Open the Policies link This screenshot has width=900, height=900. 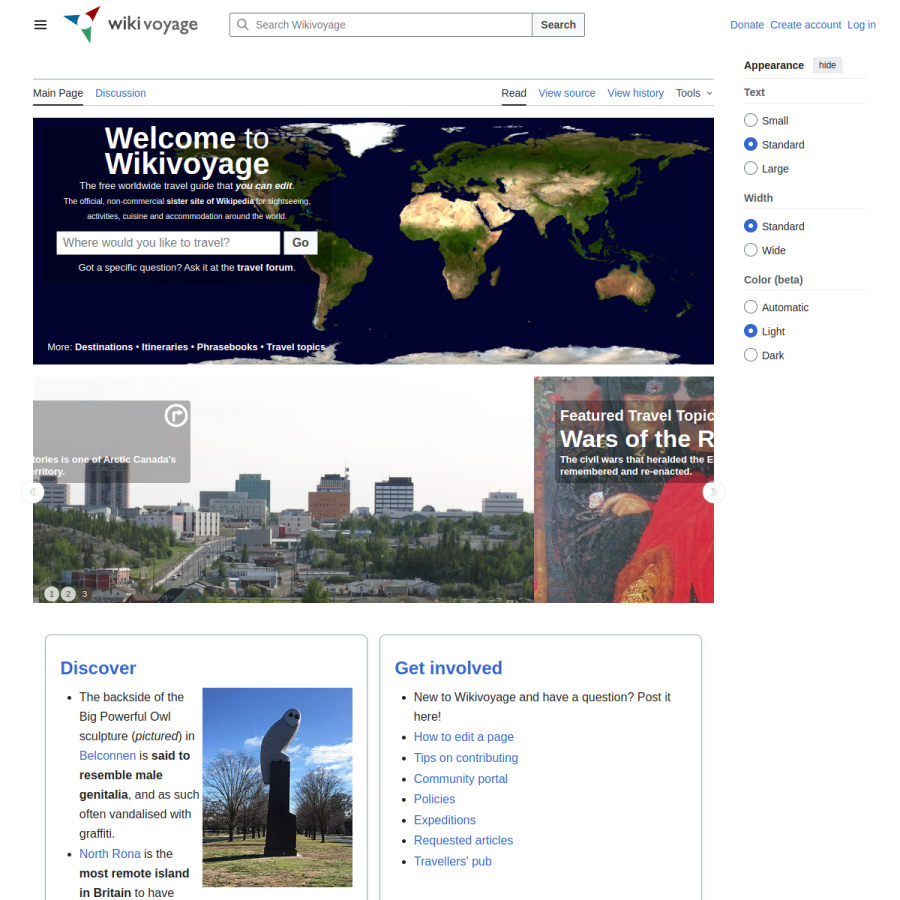[435, 799]
